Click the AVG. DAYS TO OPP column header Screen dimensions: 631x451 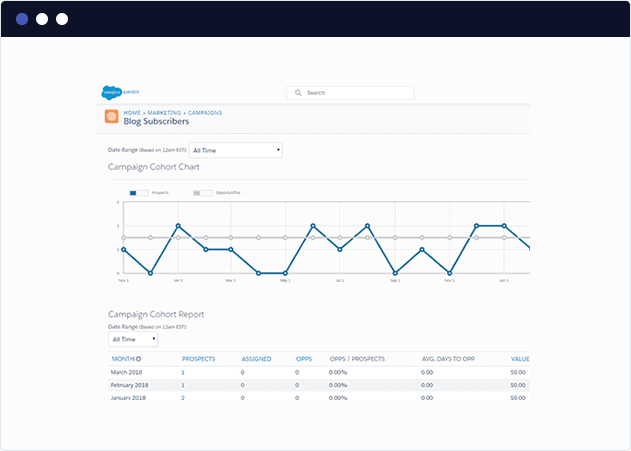[x=448, y=359]
